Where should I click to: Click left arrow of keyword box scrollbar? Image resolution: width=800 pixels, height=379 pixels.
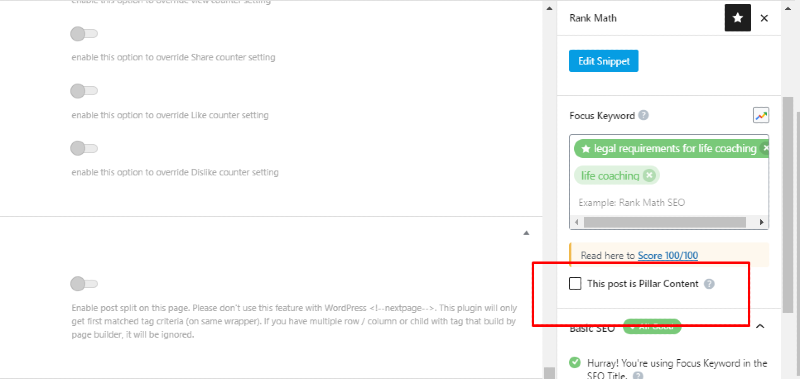click(577, 222)
